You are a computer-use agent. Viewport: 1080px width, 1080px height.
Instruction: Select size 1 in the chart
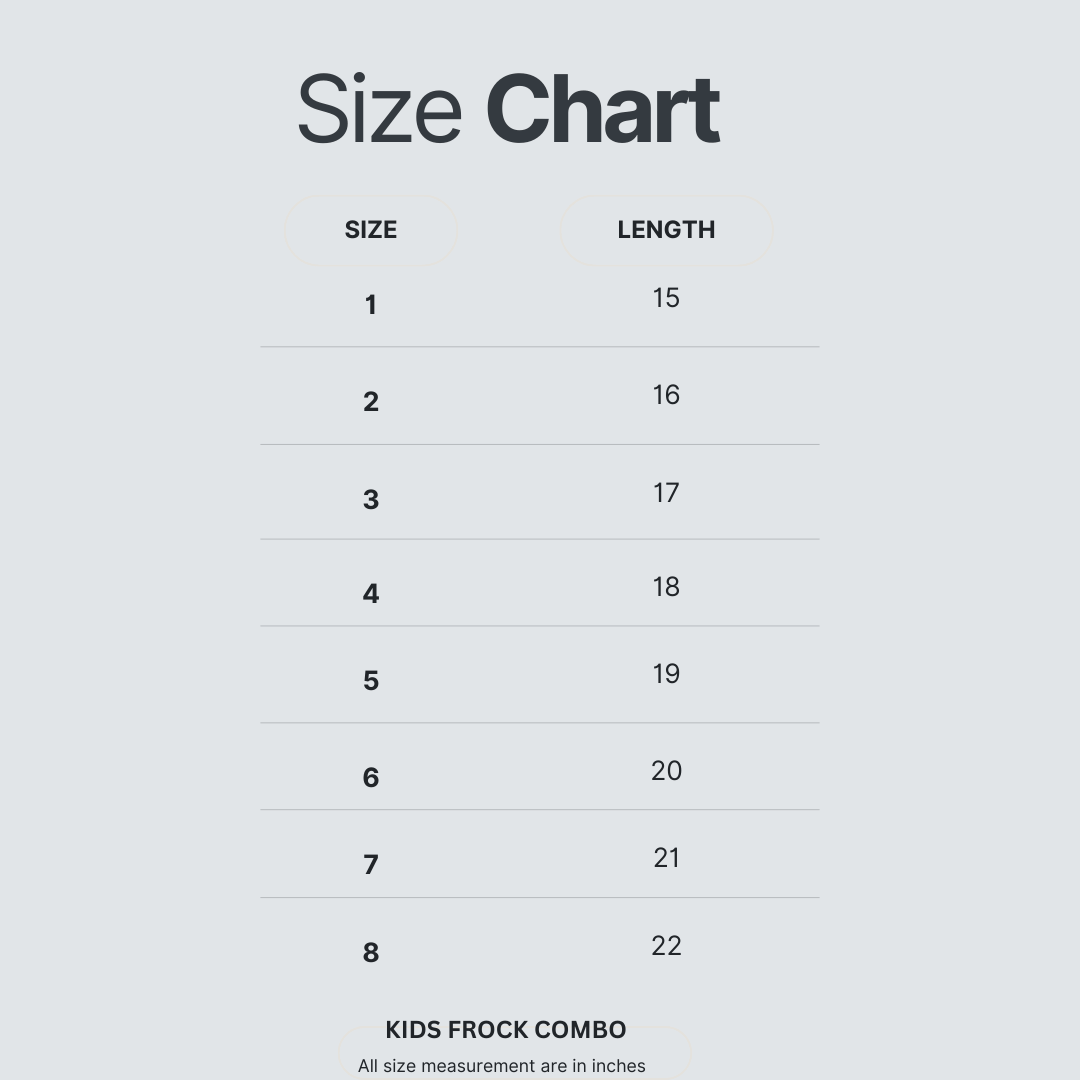point(371,305)
